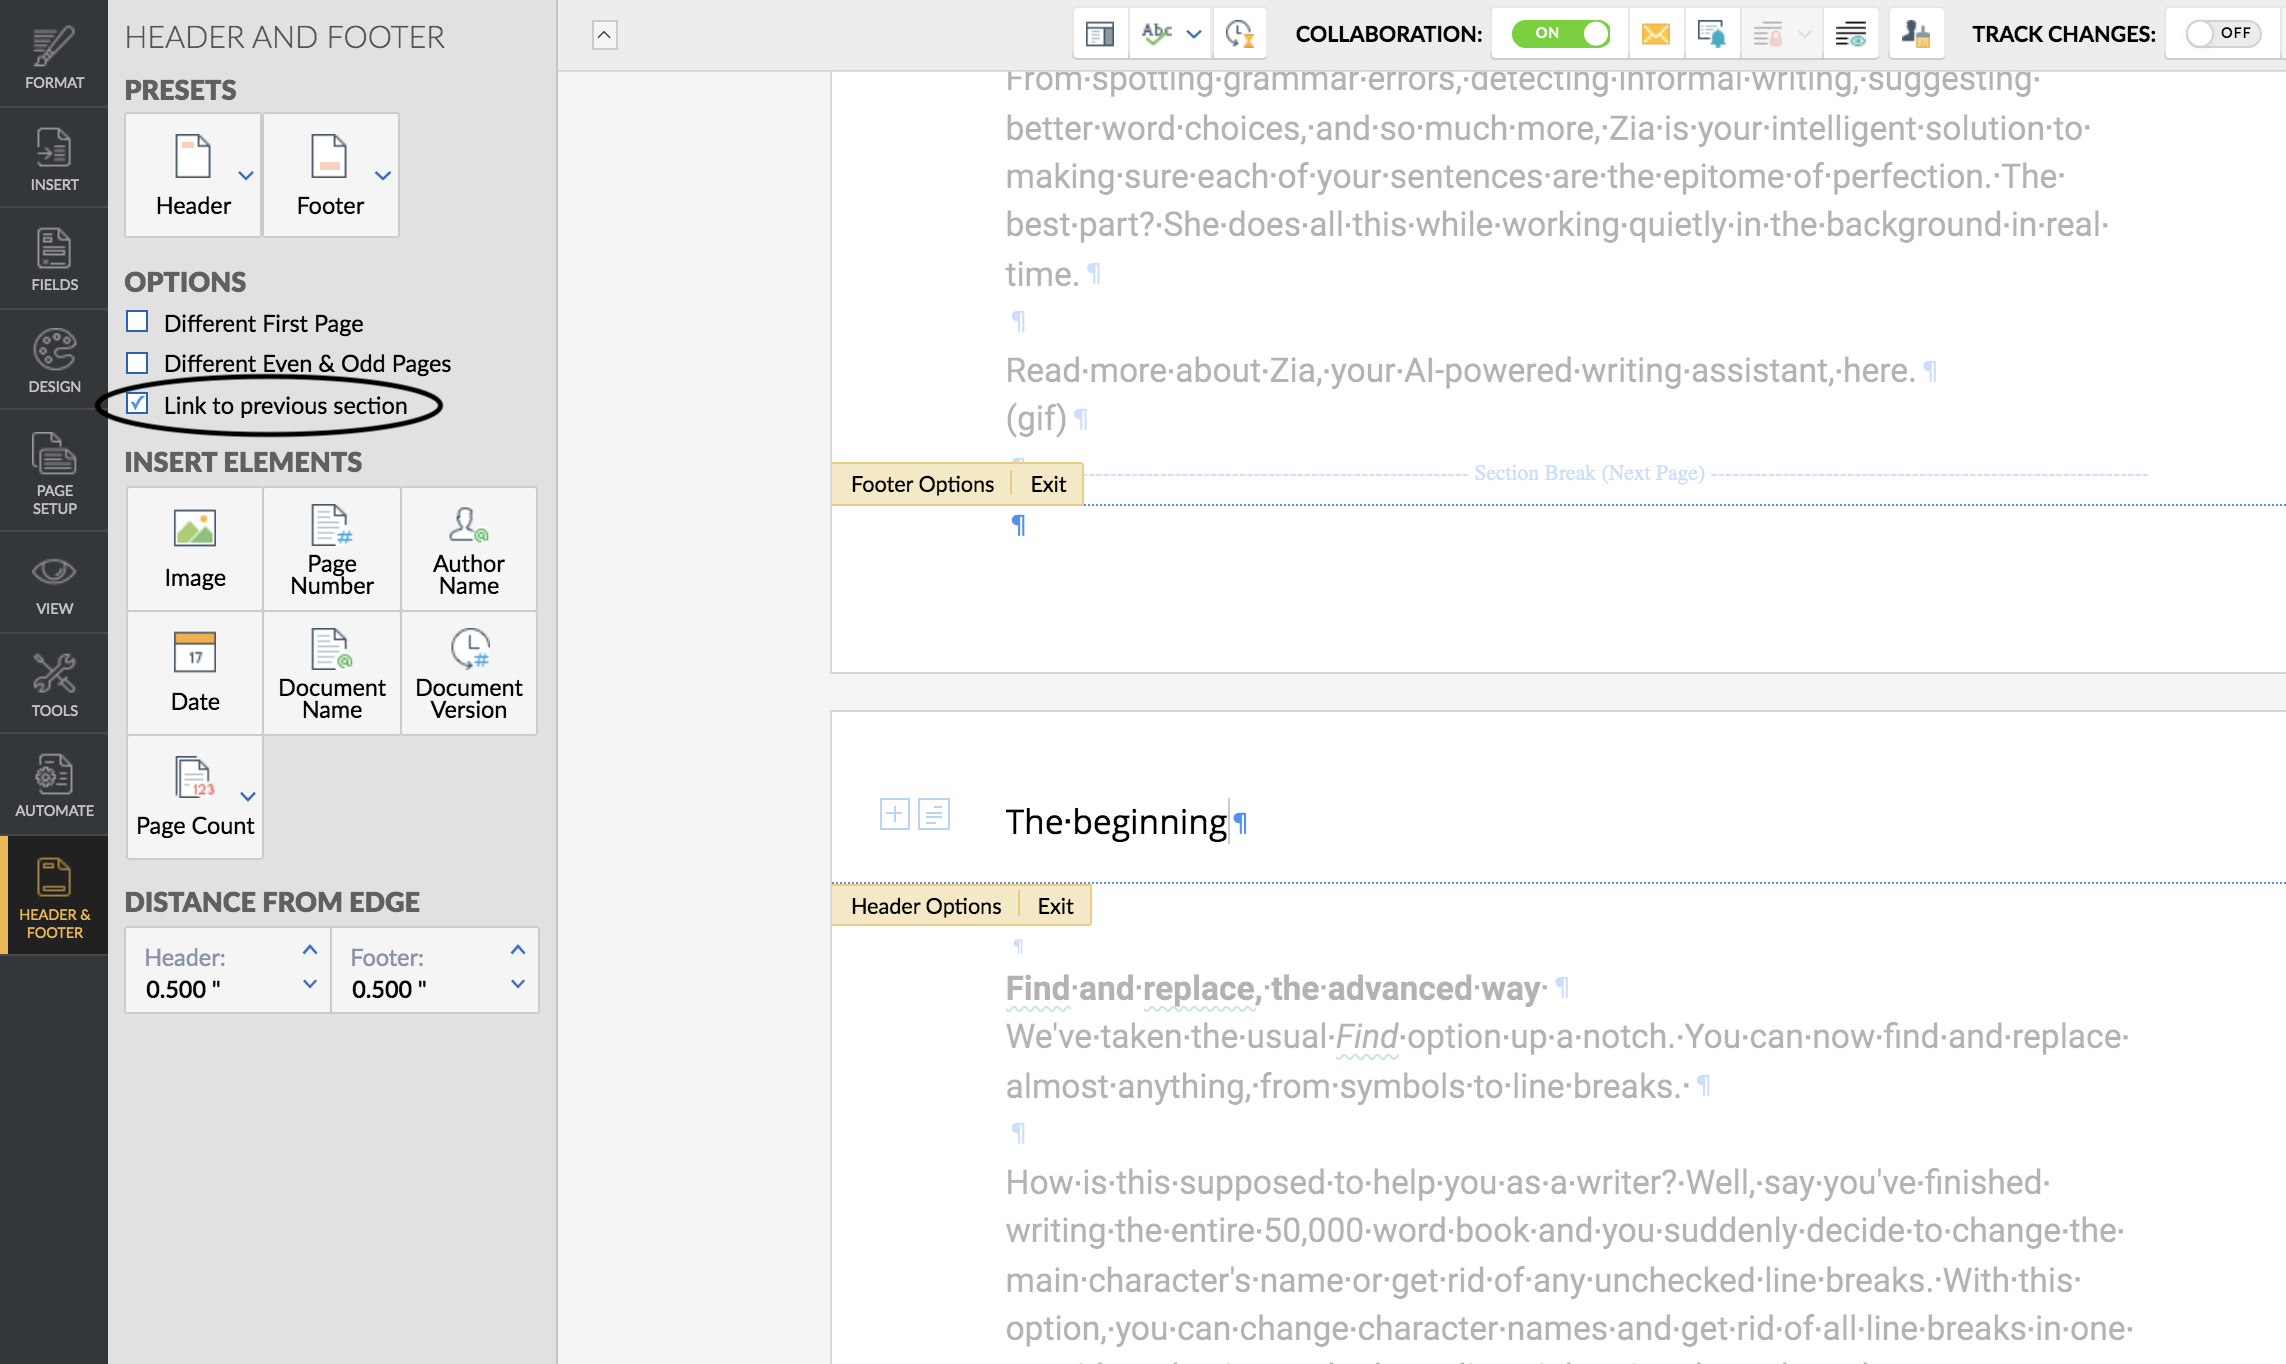
Task: Enable Different First Page checkbox
Action: click(x=138, y=322)
